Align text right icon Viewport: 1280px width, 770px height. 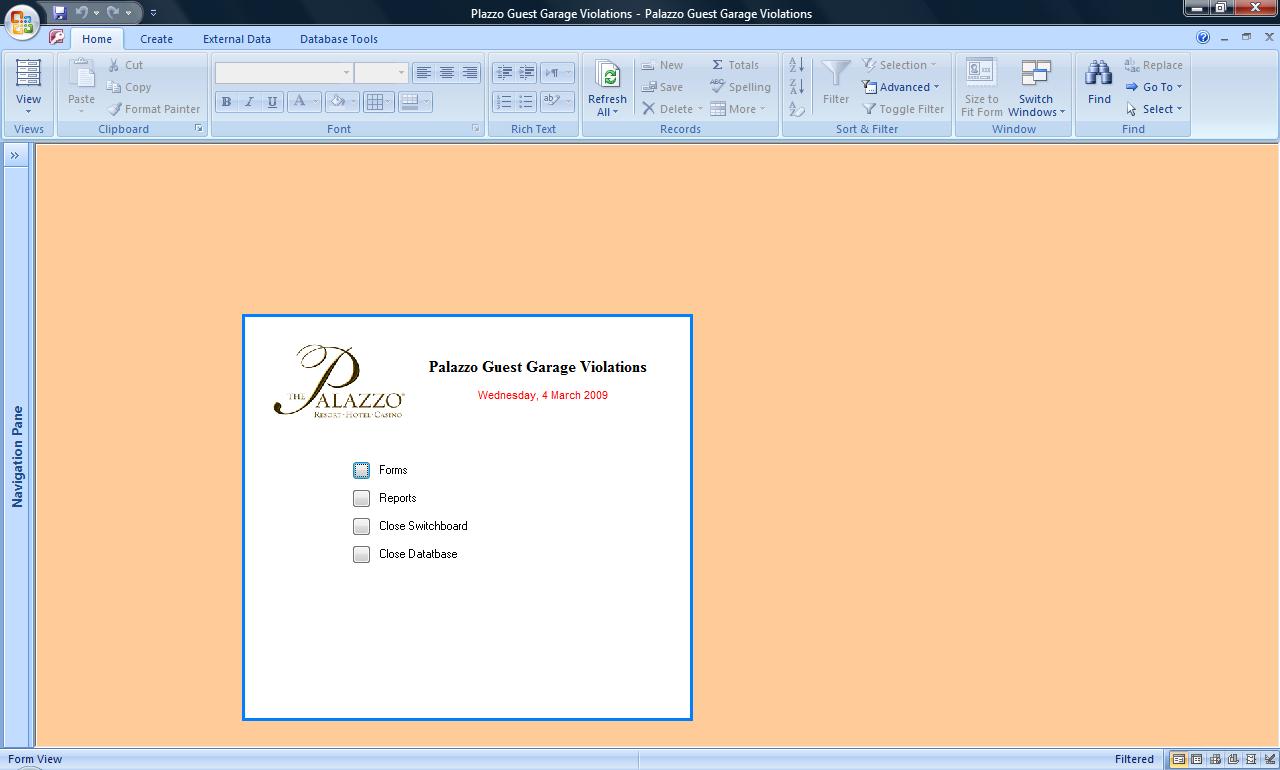click(470, 72)
